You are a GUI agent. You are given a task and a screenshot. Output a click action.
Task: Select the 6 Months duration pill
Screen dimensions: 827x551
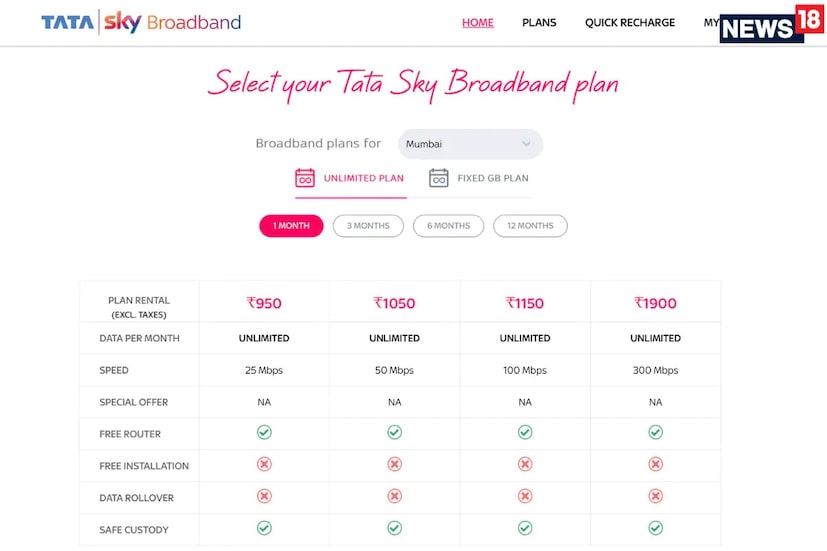[448, 226]
